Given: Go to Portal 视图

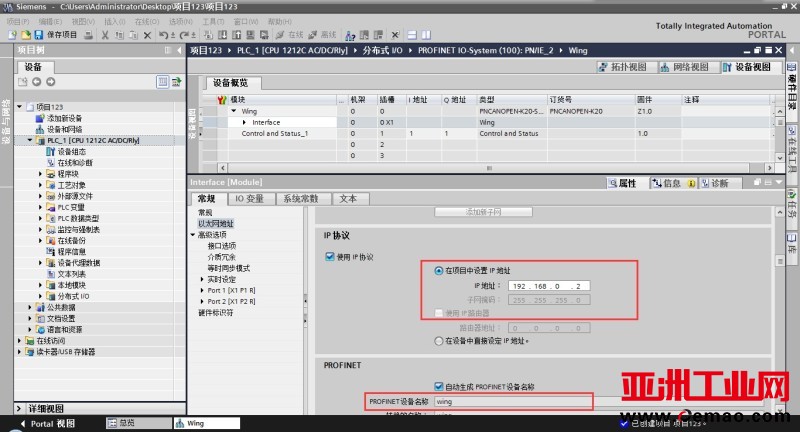Looking at the screenshot, I should coord(48,424).
